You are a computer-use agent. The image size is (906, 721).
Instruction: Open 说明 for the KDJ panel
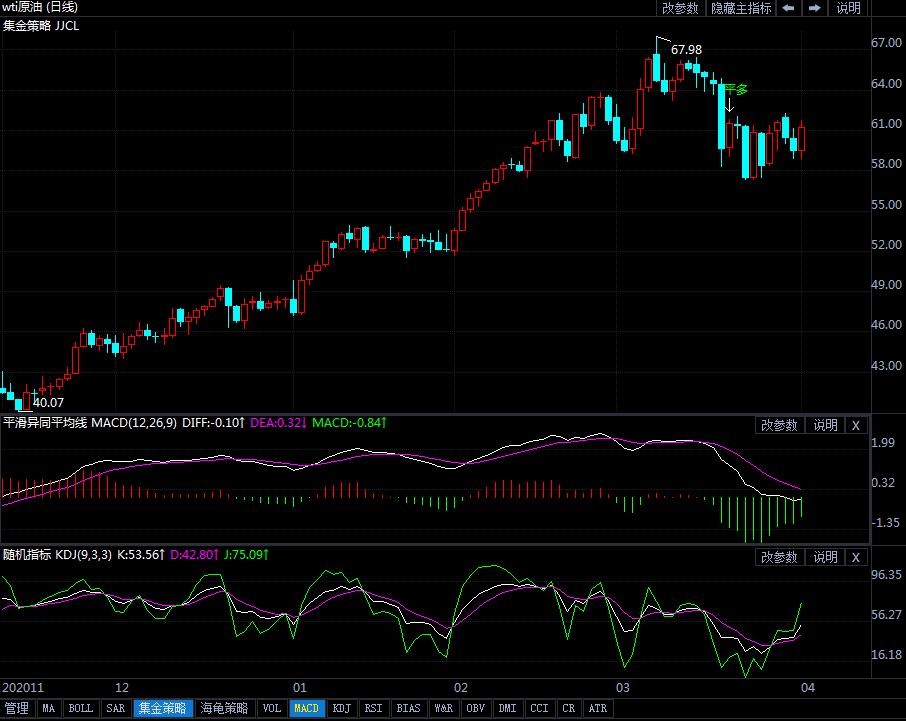[825, 557]
